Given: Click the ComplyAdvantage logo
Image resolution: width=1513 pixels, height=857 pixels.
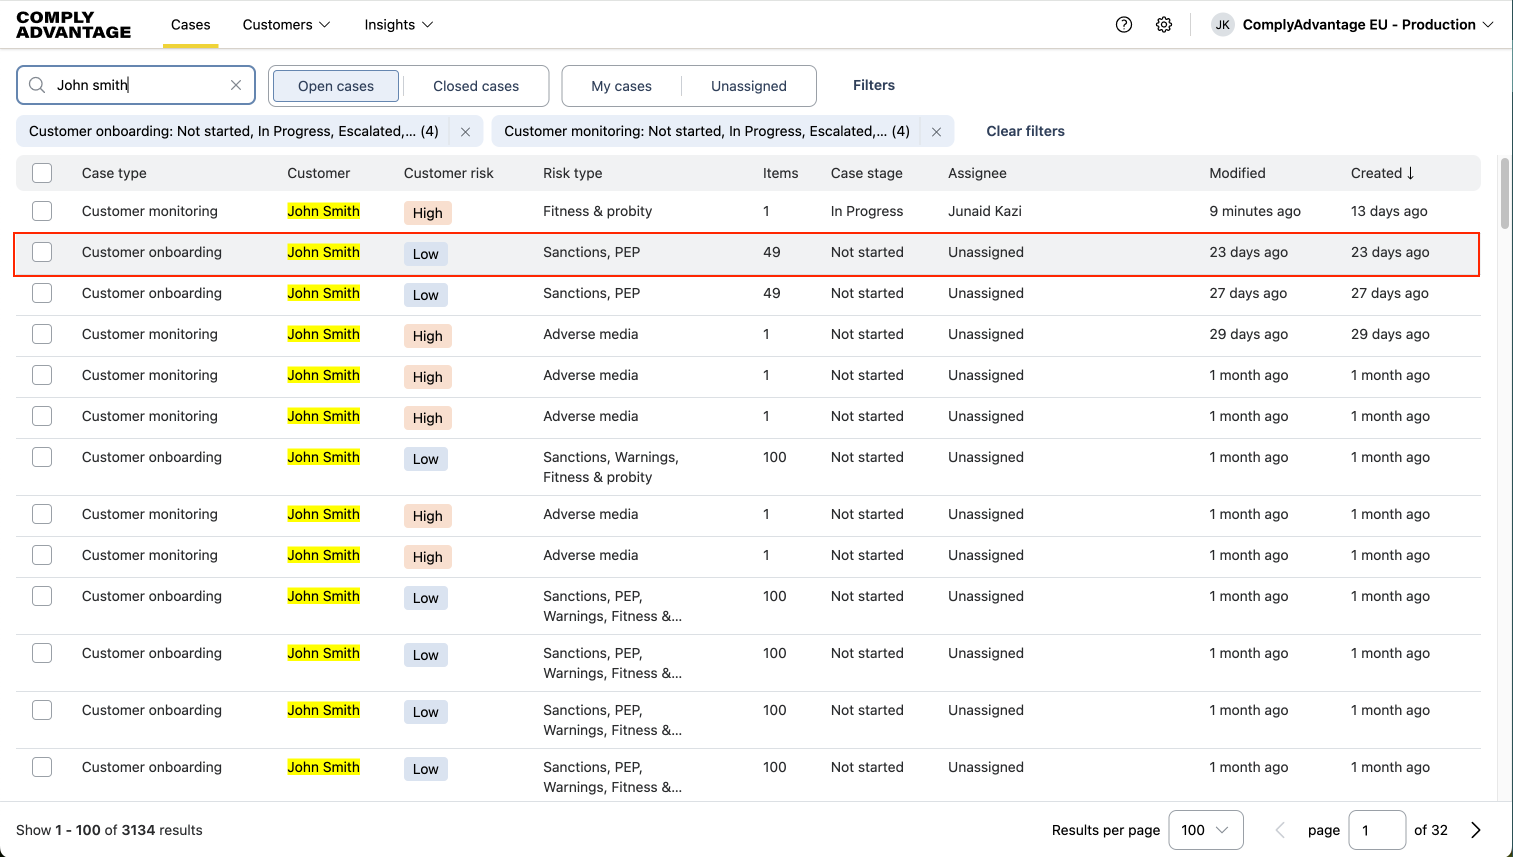Looking at the screenshot, I should point(74,25).
